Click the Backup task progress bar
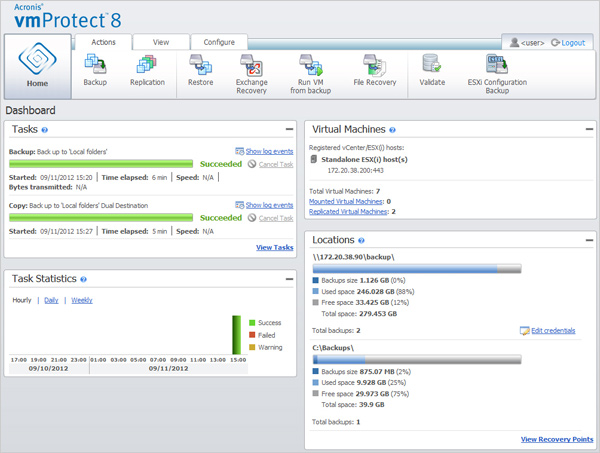Viewport: 600px width, 453px height. [x=101, y=164]
